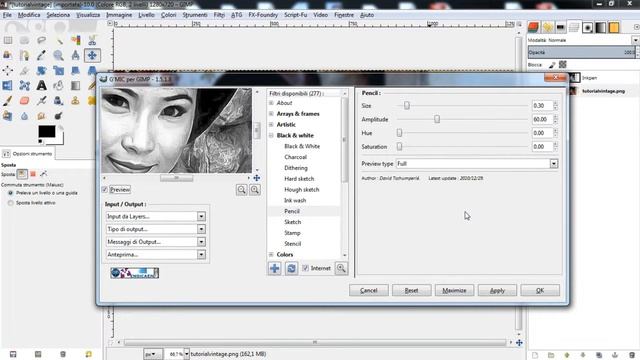Expand the Colors filter category

[271, 254]
